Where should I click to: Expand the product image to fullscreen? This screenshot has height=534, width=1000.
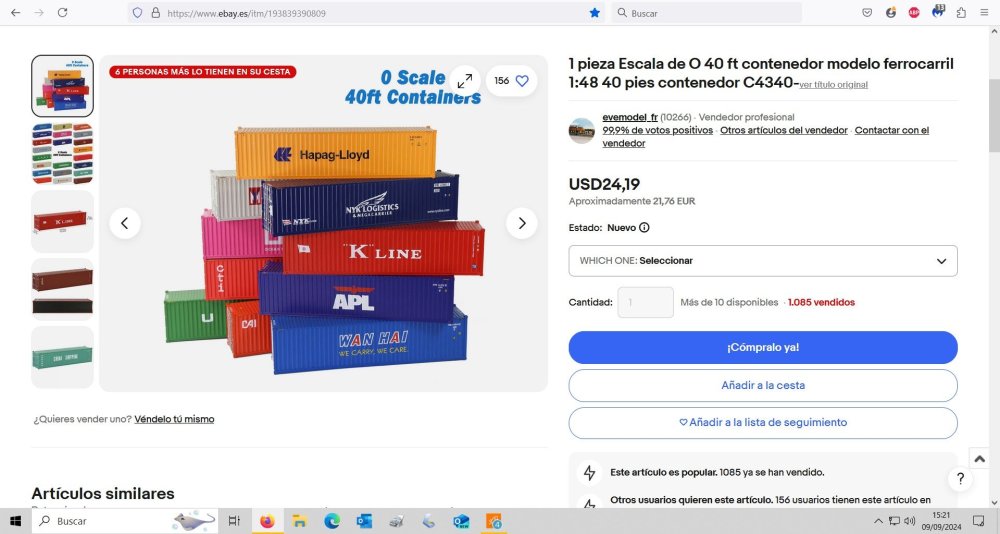pyautogui.click(x=465, y=81)
